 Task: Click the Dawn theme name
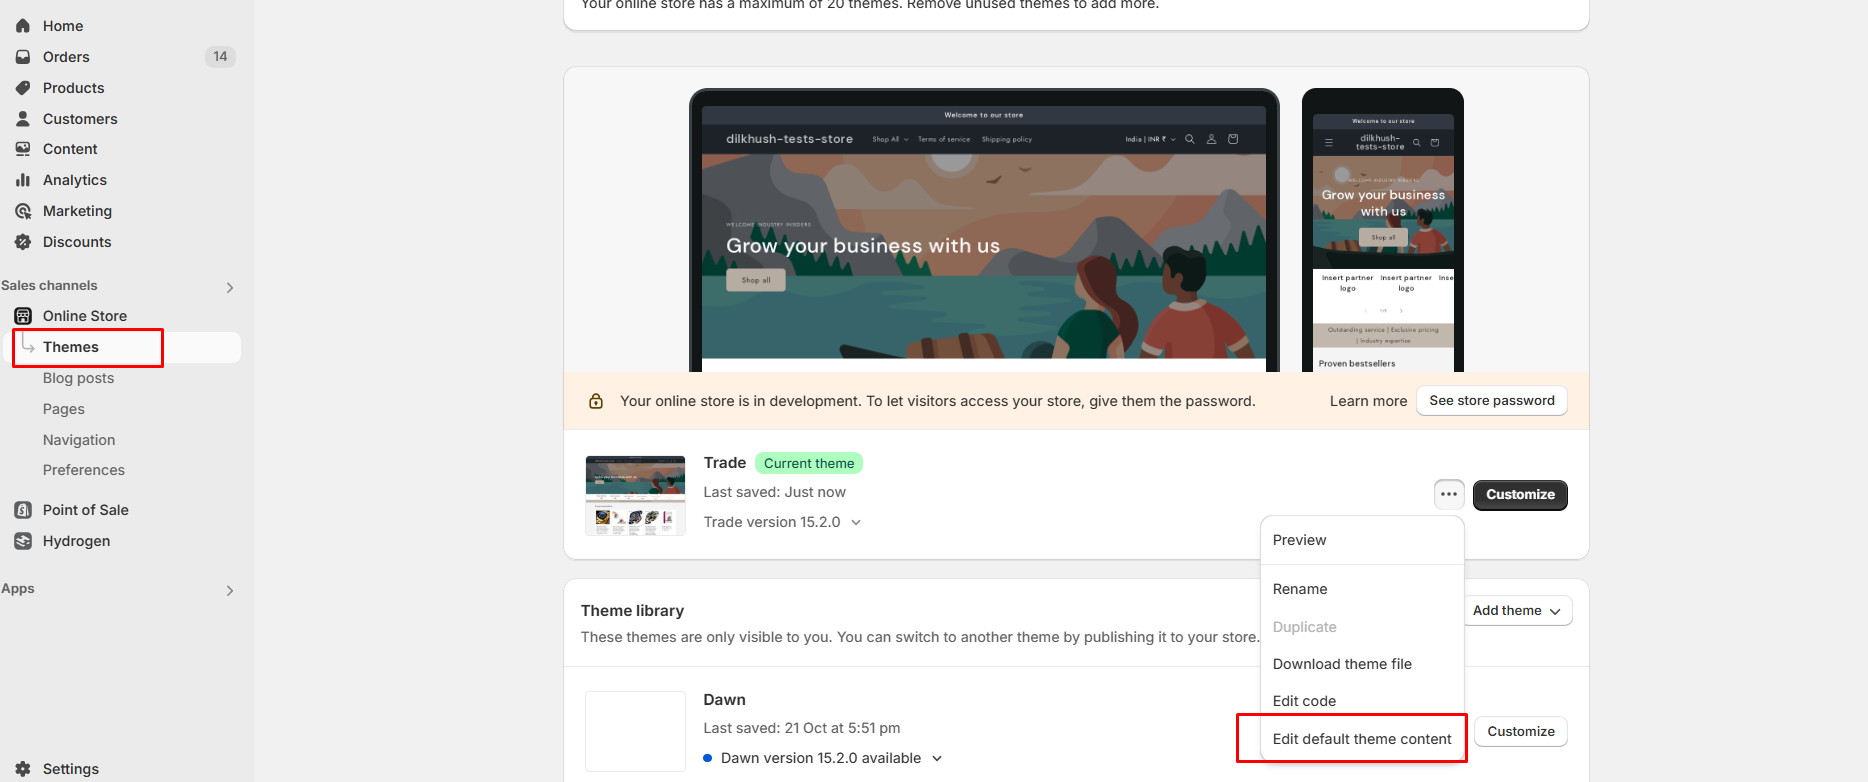[x=724, y=700]
